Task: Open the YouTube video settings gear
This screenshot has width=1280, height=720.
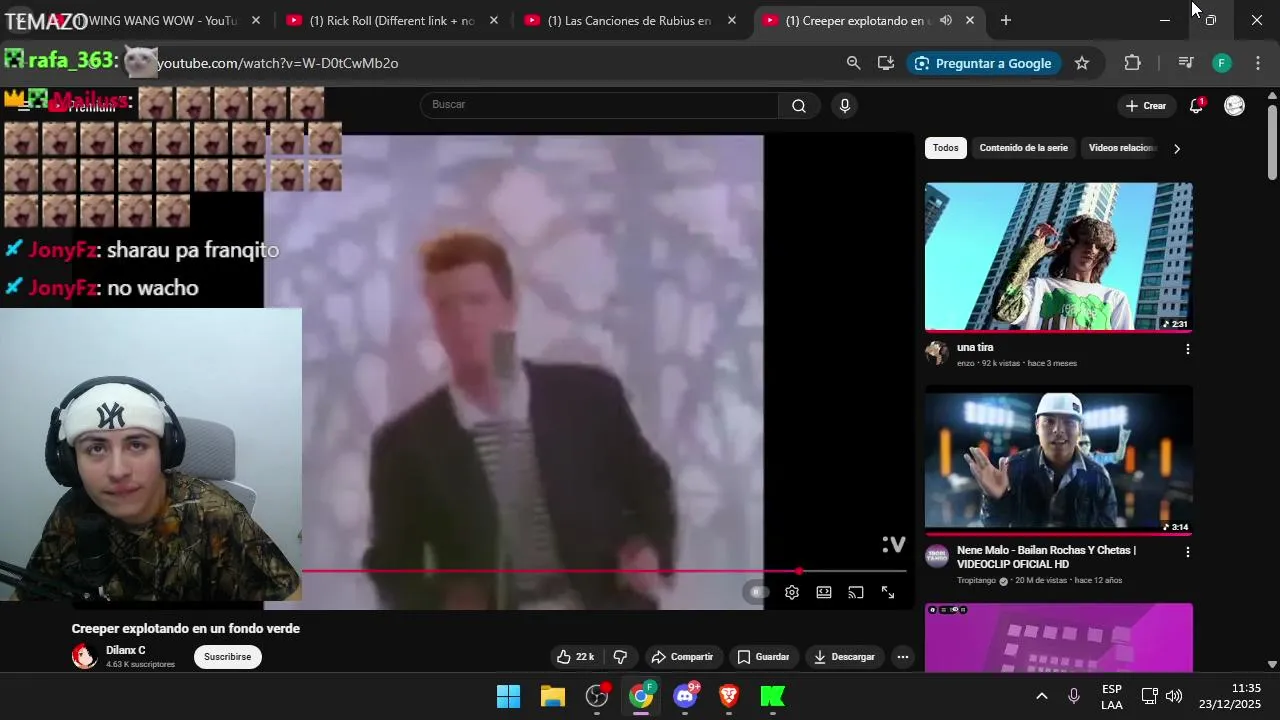Action: point(792,592)
